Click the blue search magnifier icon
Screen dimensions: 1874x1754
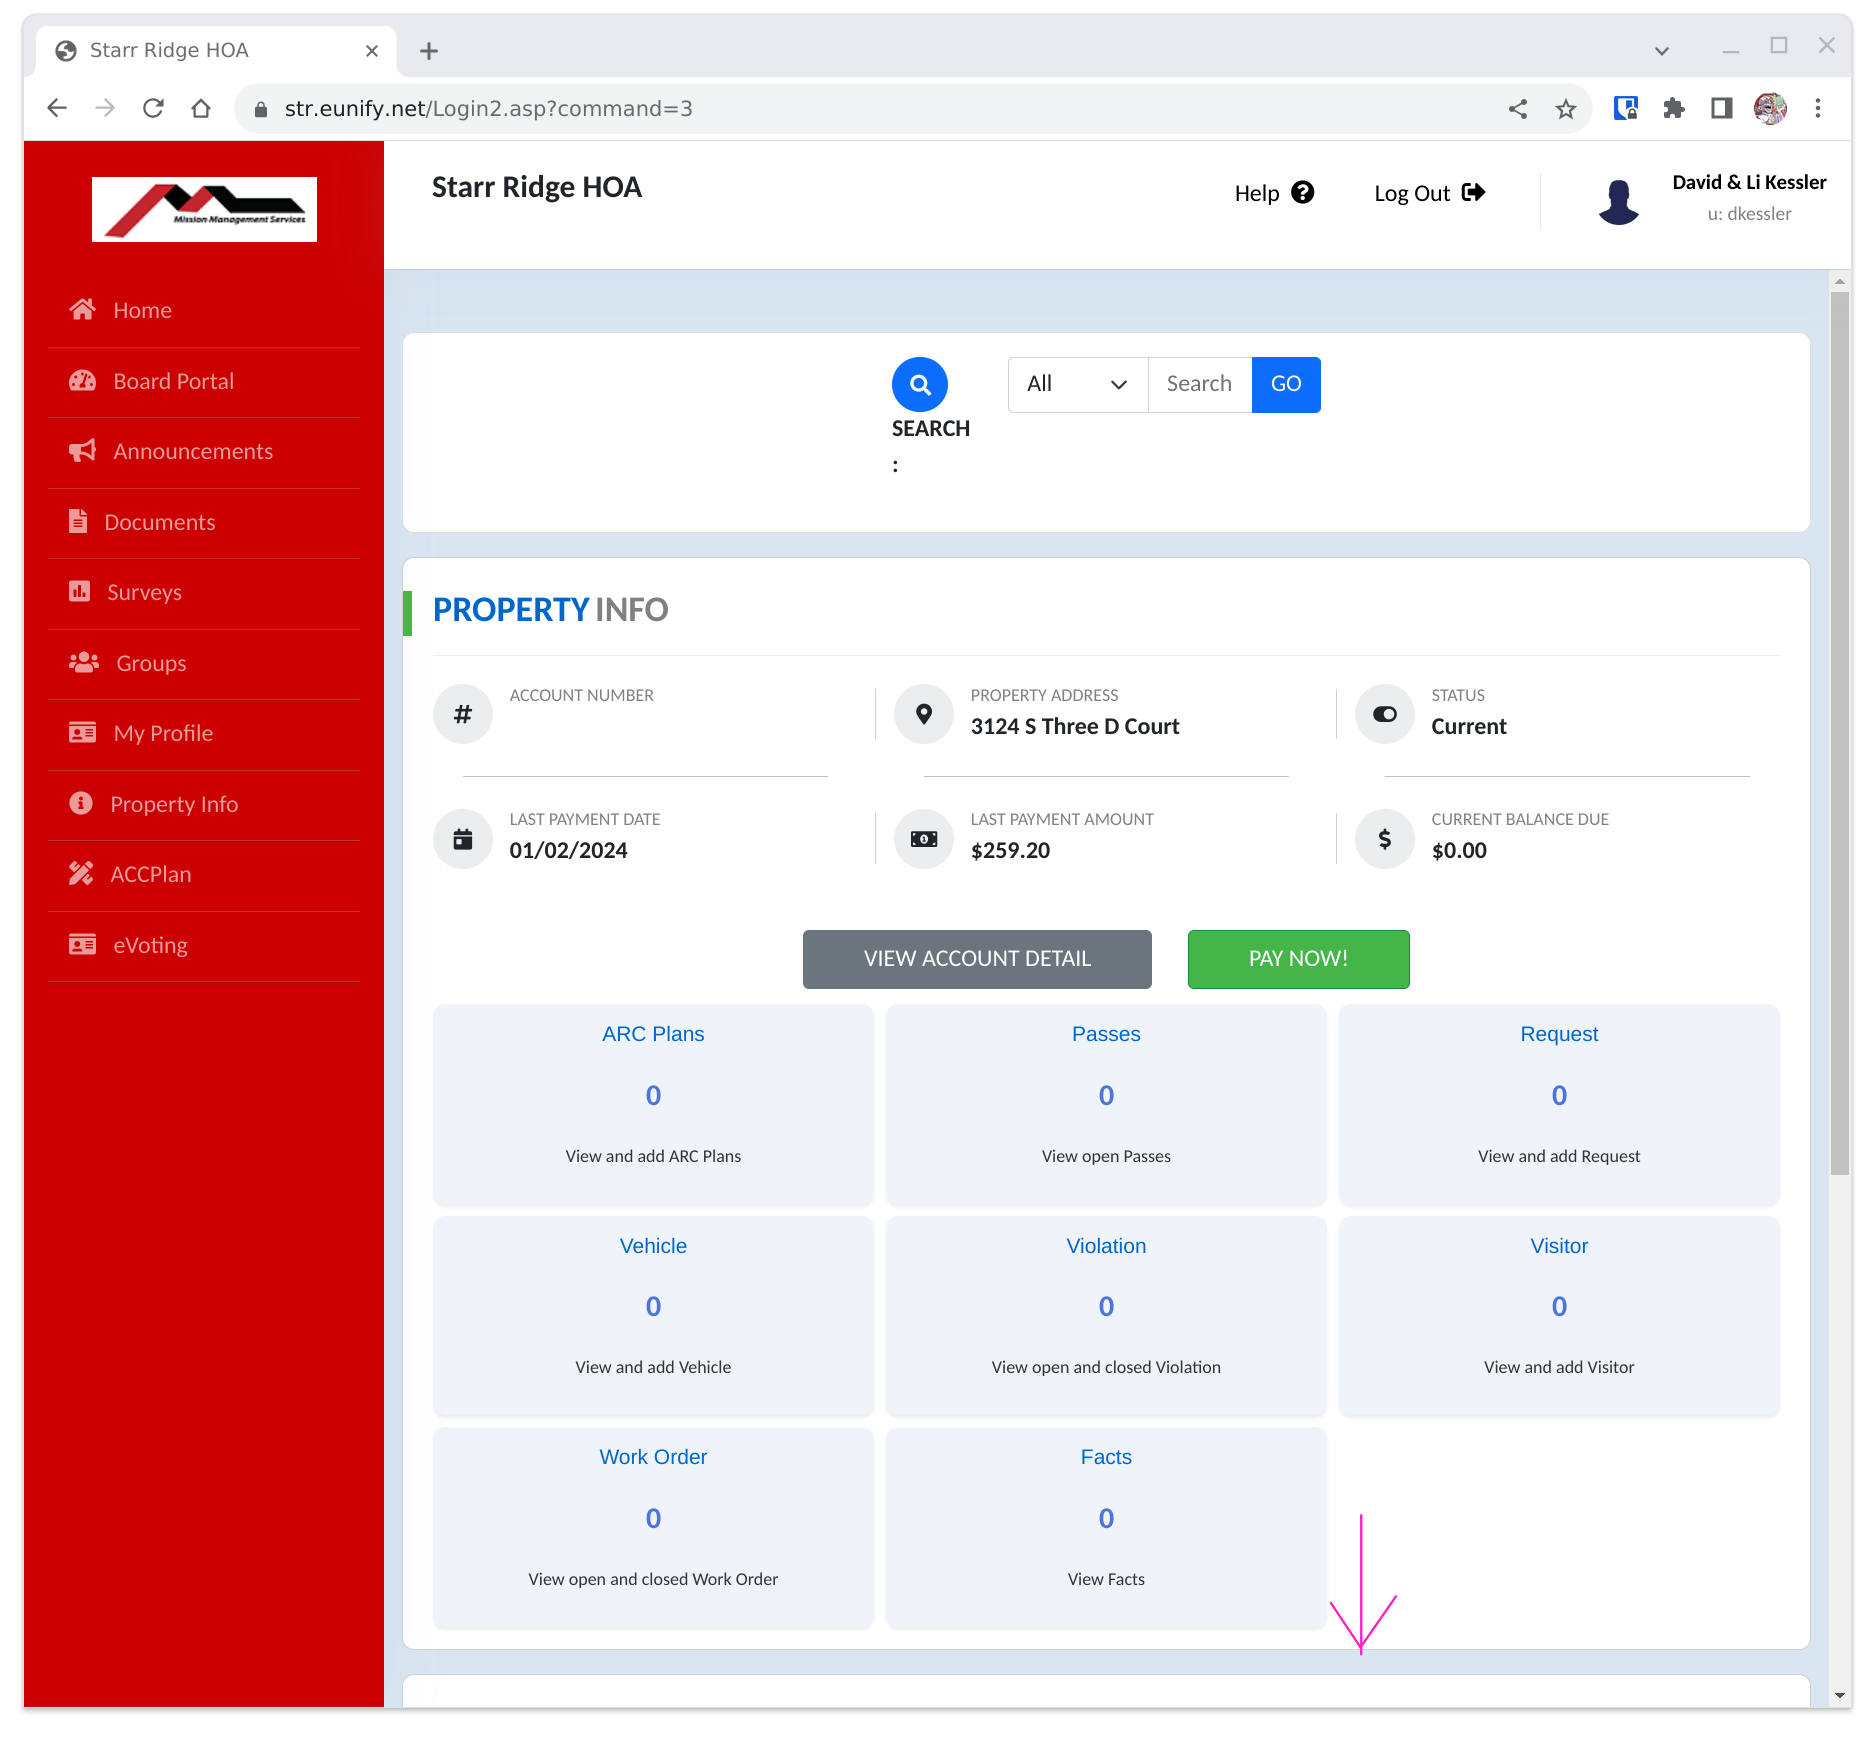click(x=918, y=384)
